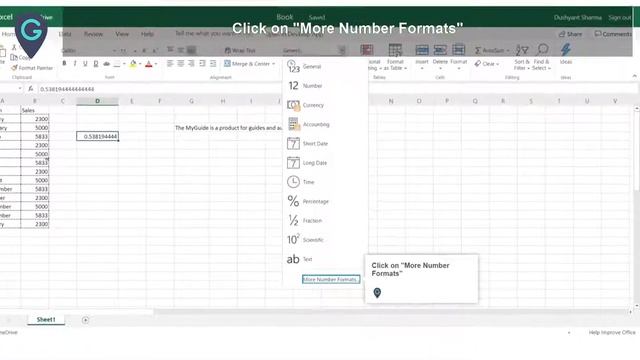Image resolution: width=640 pixels, height=360 pixels.
Task: Align text left in cell
Action: click(x=170, y=64)
